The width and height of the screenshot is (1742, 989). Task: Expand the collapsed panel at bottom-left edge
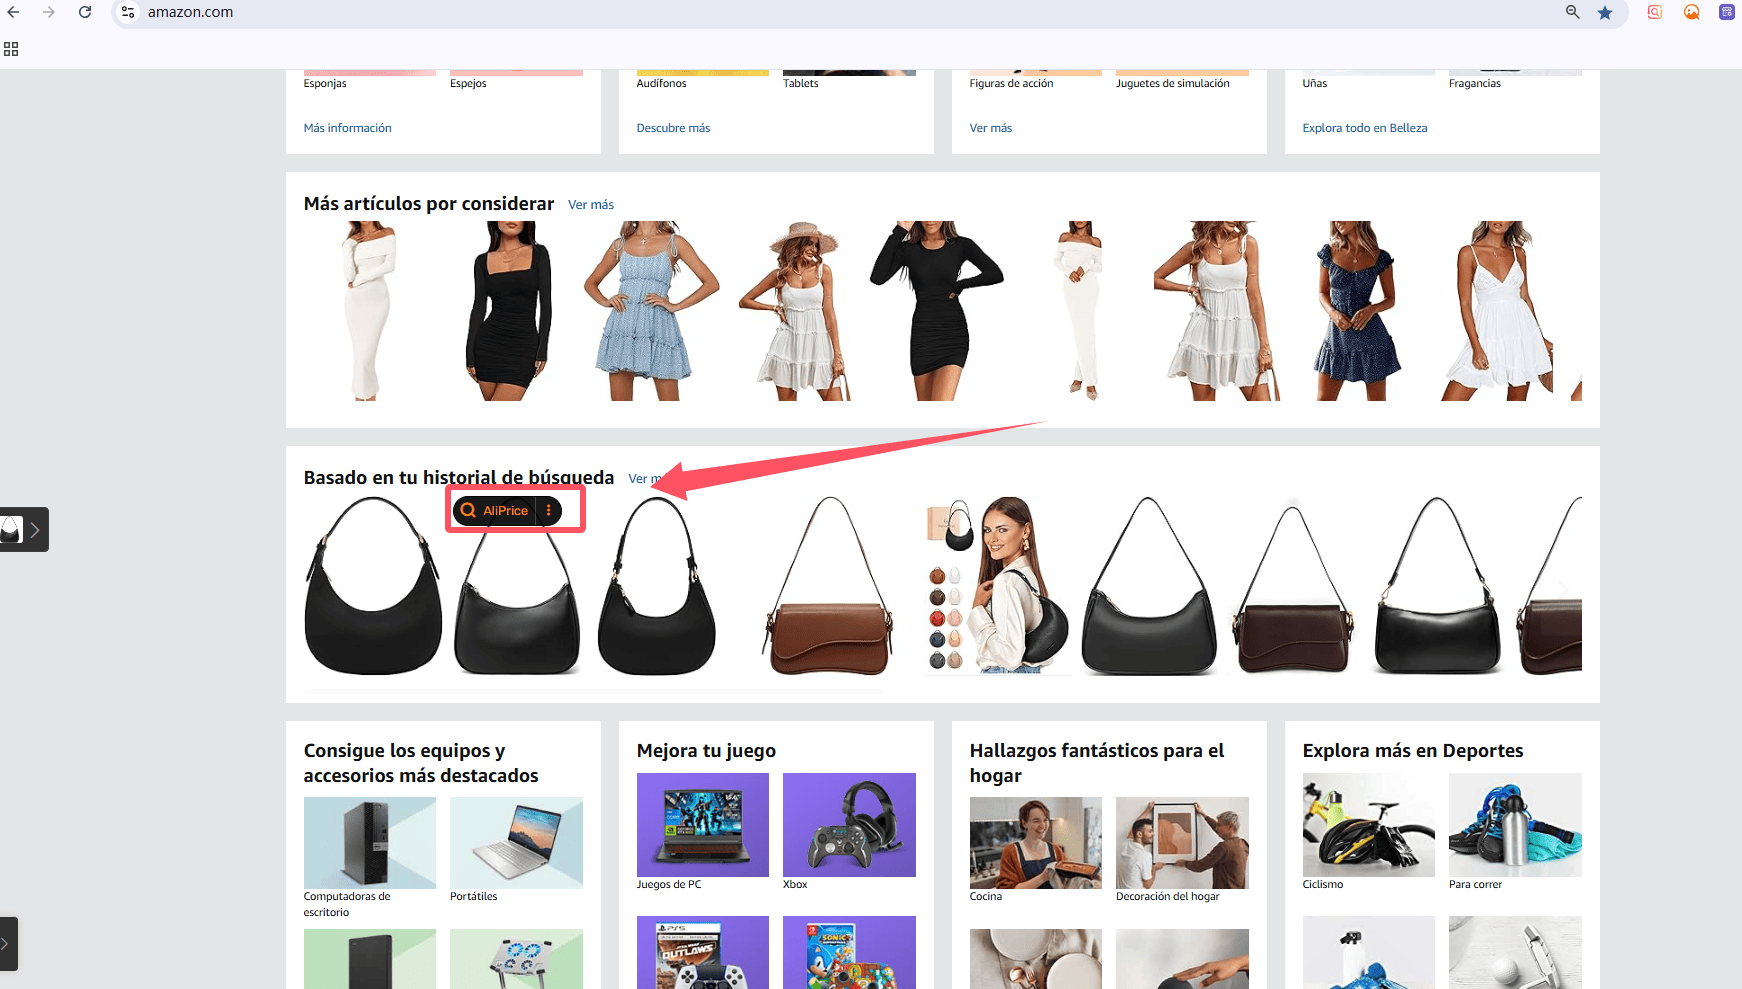(8, 943)
